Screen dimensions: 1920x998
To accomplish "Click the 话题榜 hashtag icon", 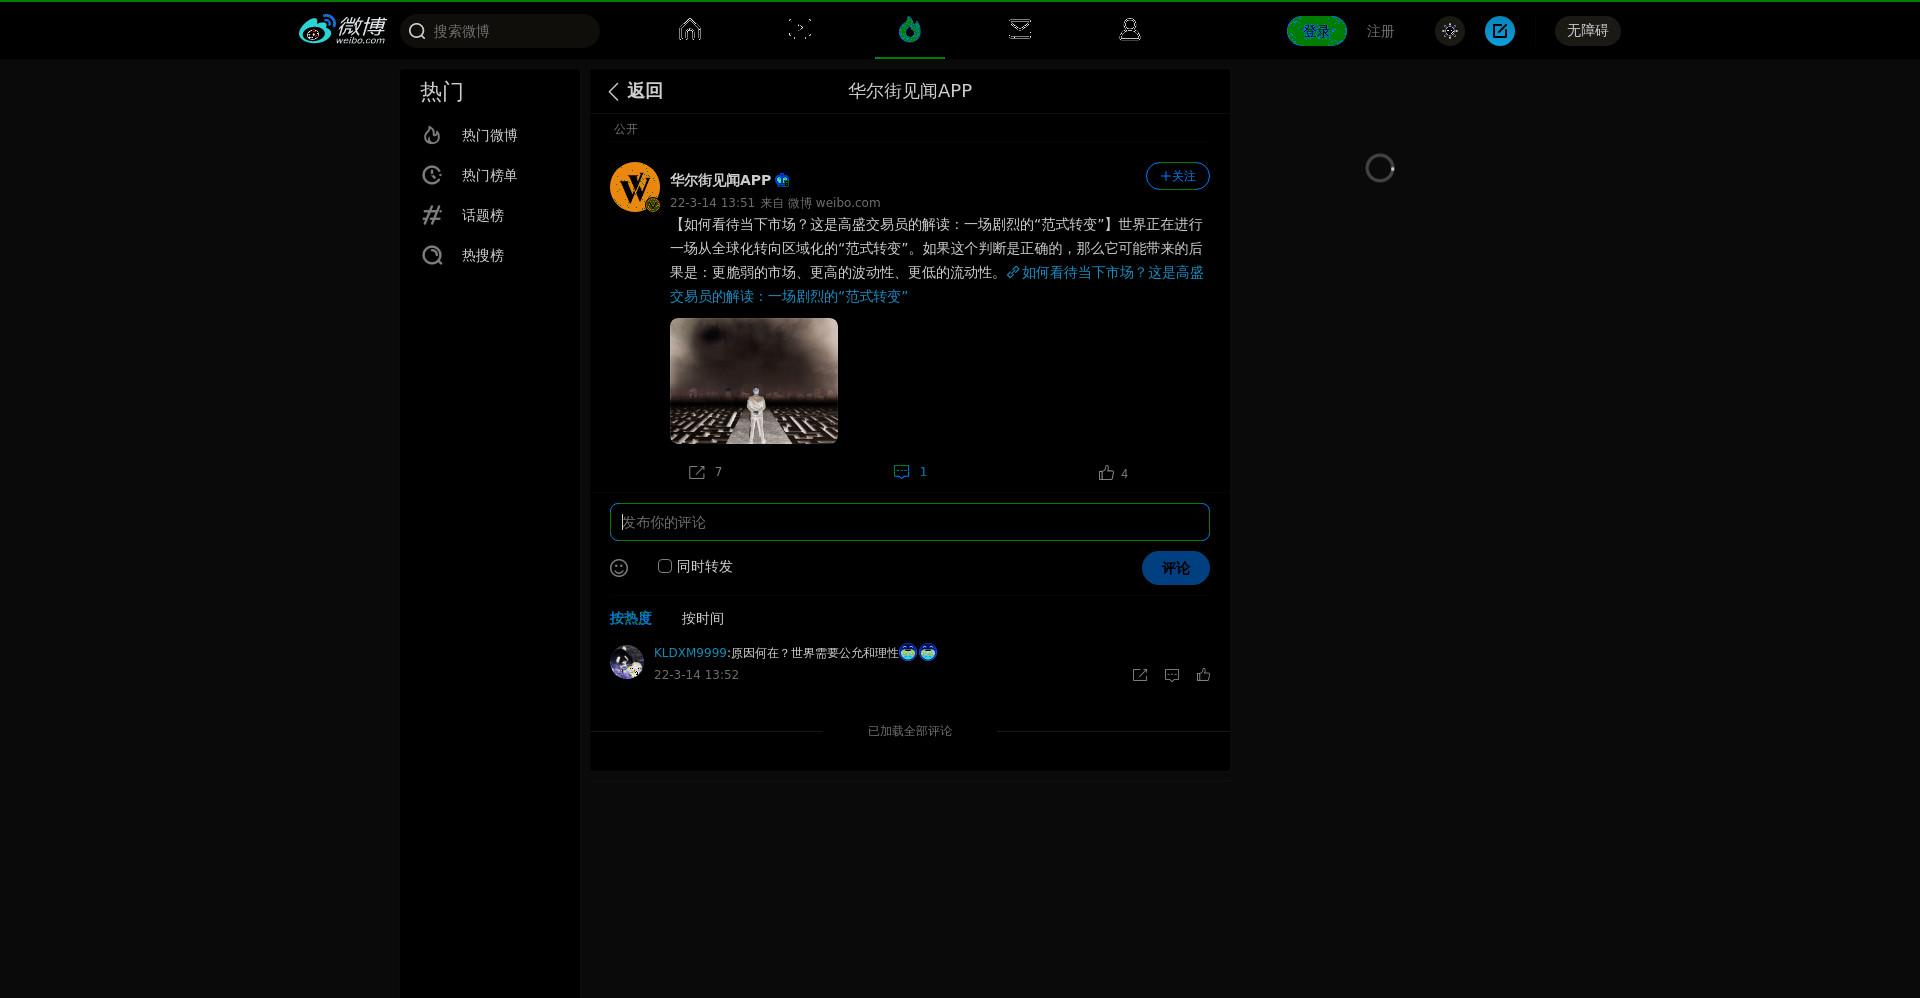I will click(x=432, y=215).
